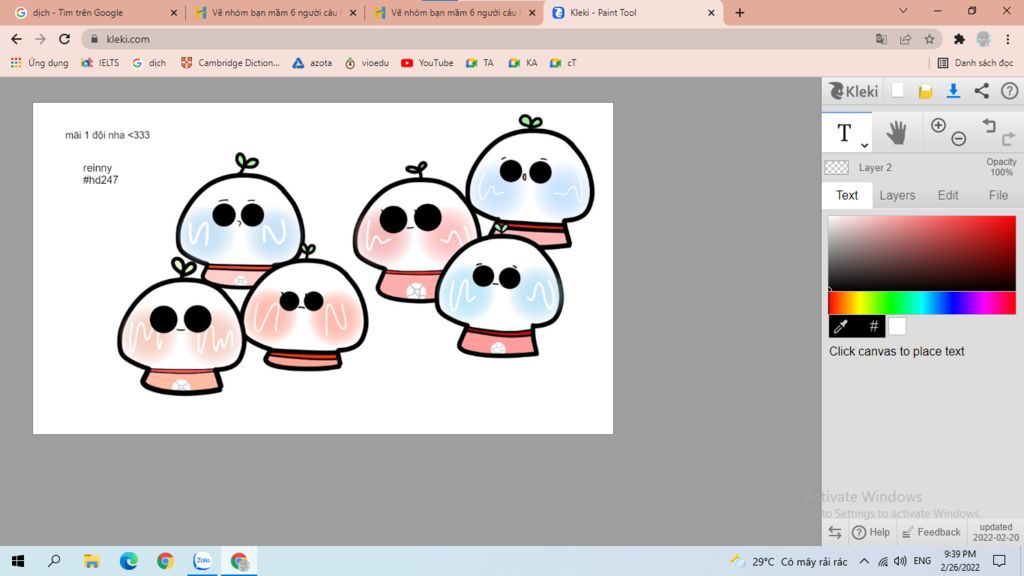
Task: Open the YouTube bookmark
Action: coord(427,63)
